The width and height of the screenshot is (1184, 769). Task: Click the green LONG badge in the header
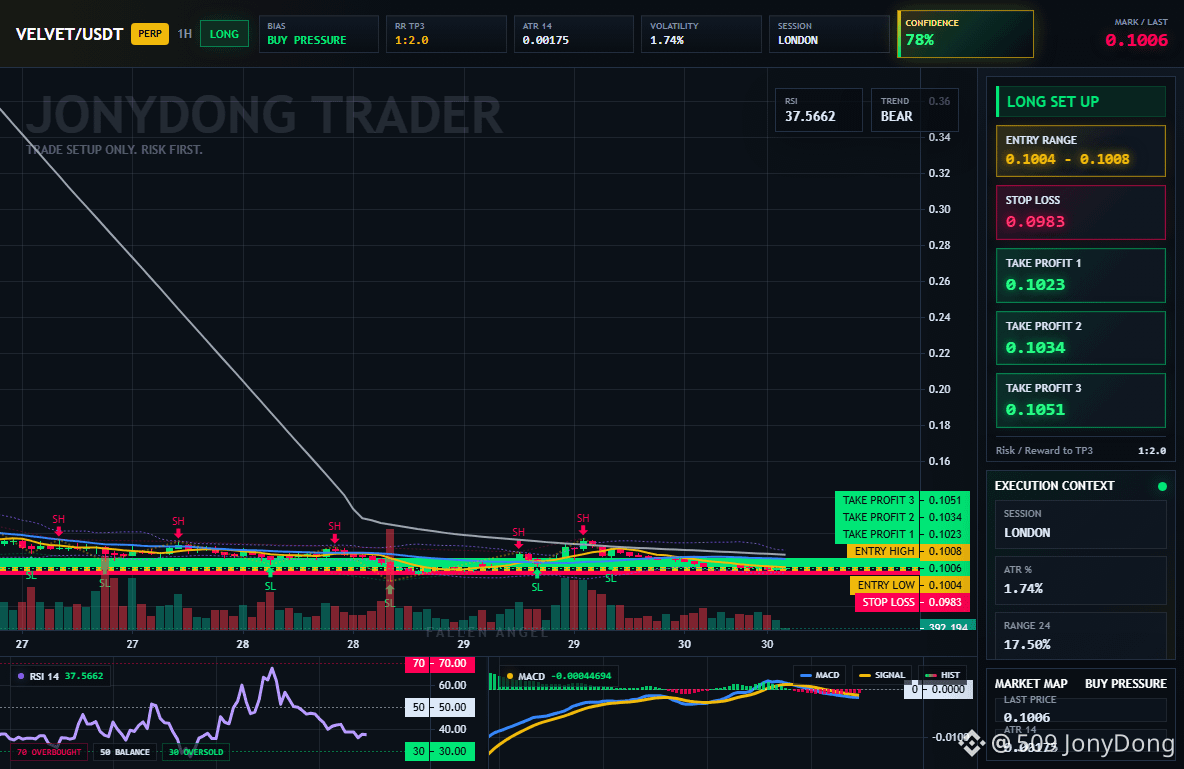click(224, 34)
